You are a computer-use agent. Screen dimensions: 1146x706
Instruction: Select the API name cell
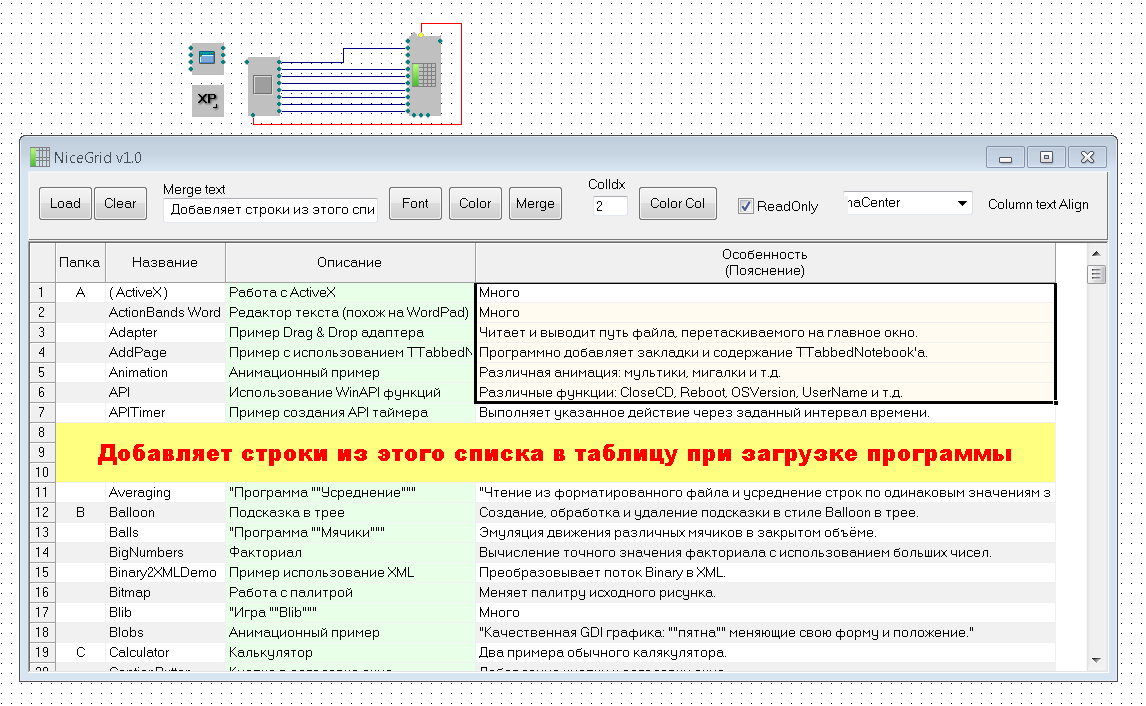[x=165, y=392]
